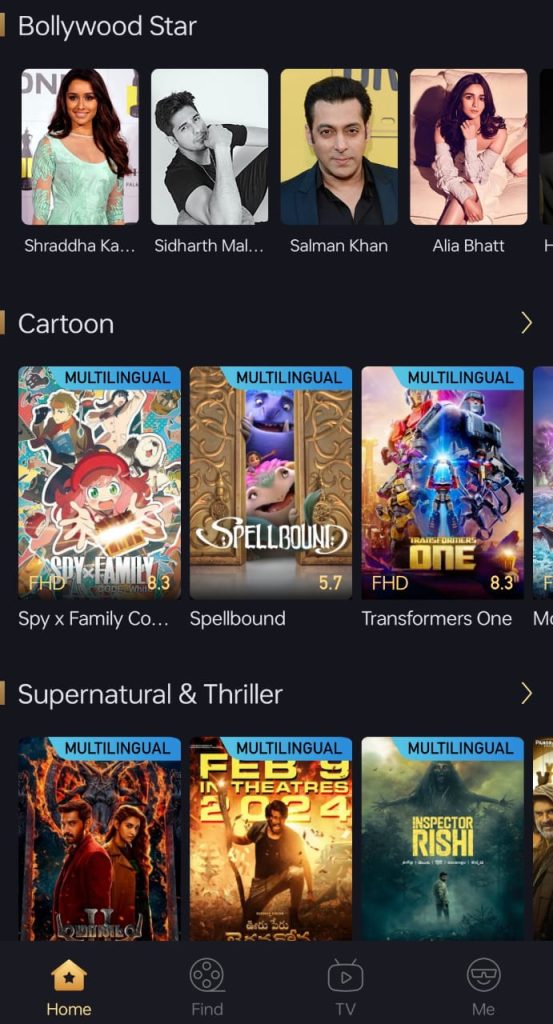Viewport: 553px width, 1024px height.
Task: Open the Spellbound movie poster
Action: coord(271,483)
